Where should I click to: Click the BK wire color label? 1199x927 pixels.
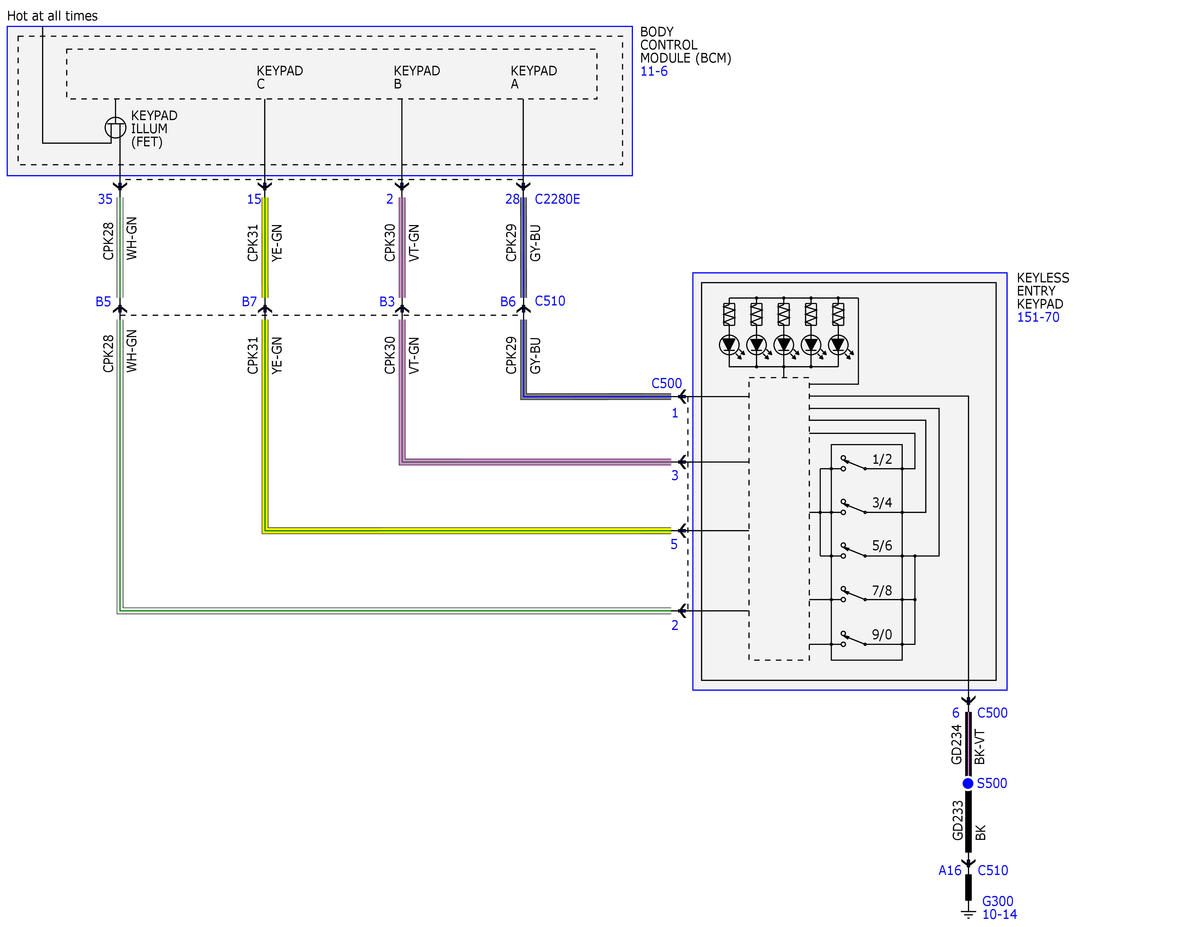pos(981,833)
